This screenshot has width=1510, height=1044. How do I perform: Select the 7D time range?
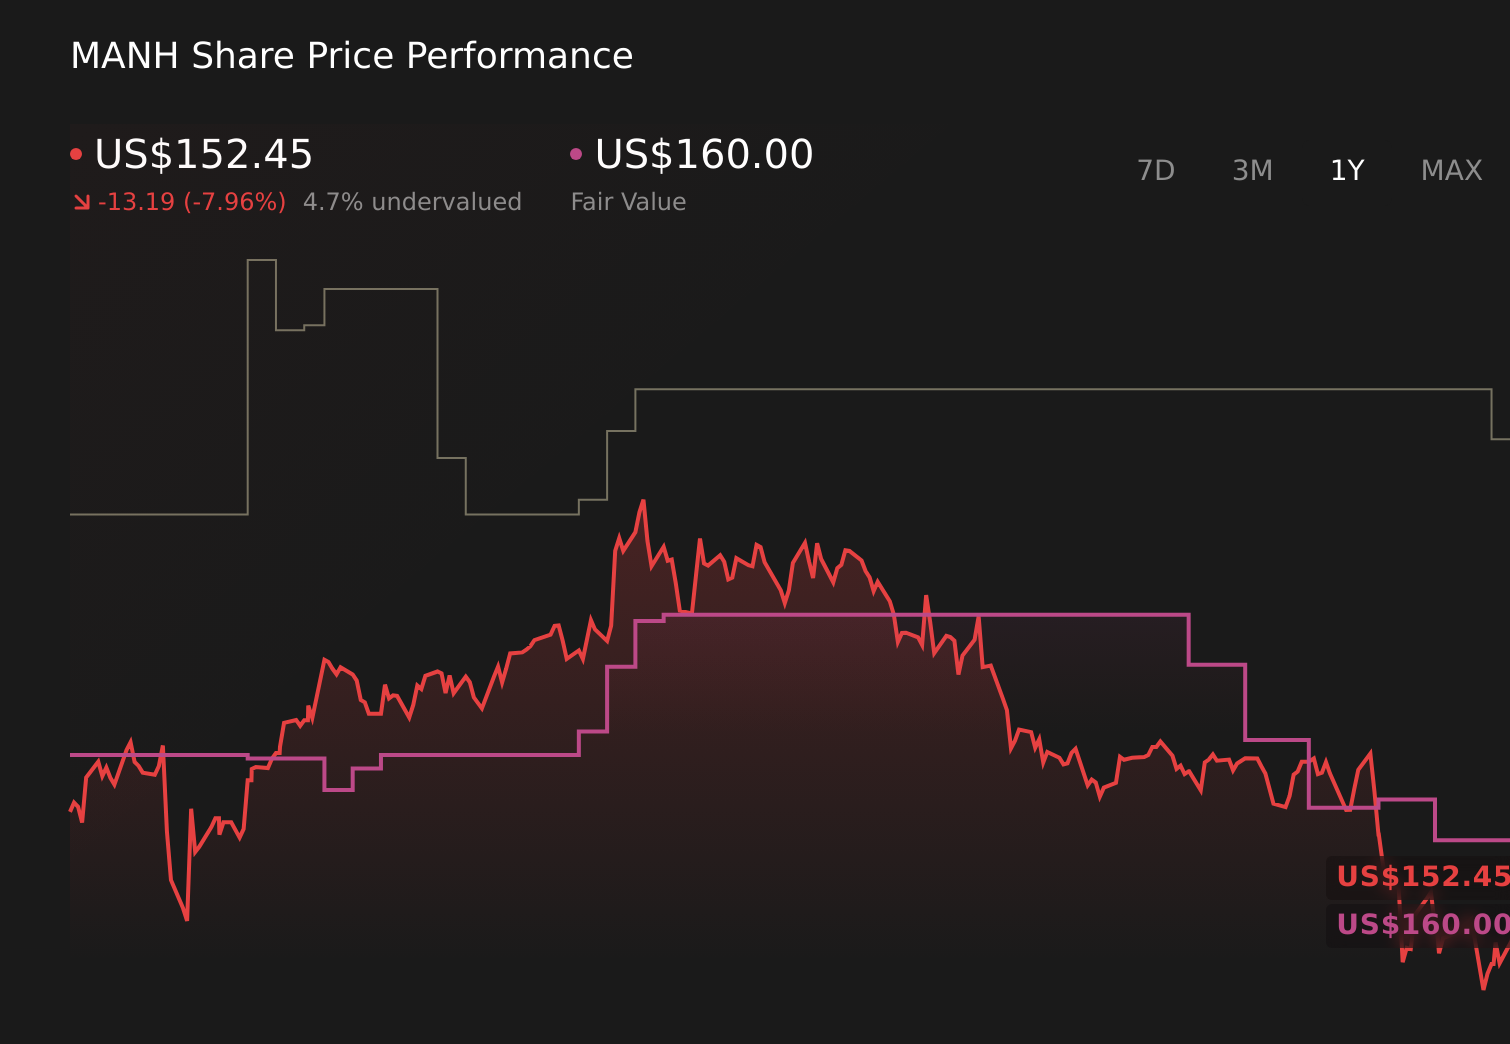pos(1156,170)
